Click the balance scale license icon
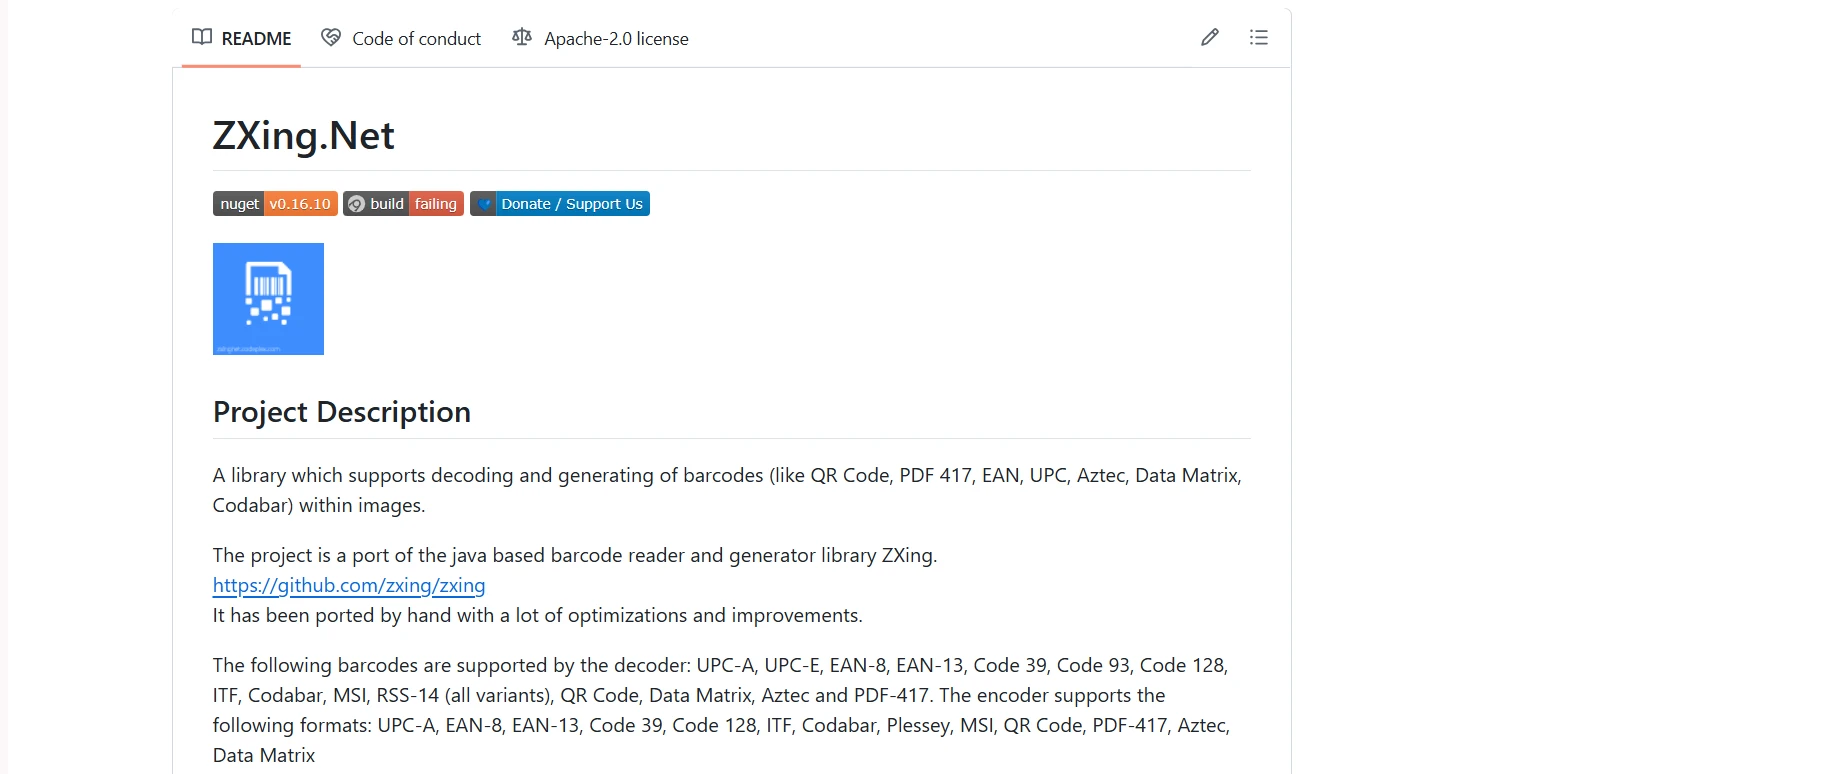1821x774 pixels. (x=522, y=38)
